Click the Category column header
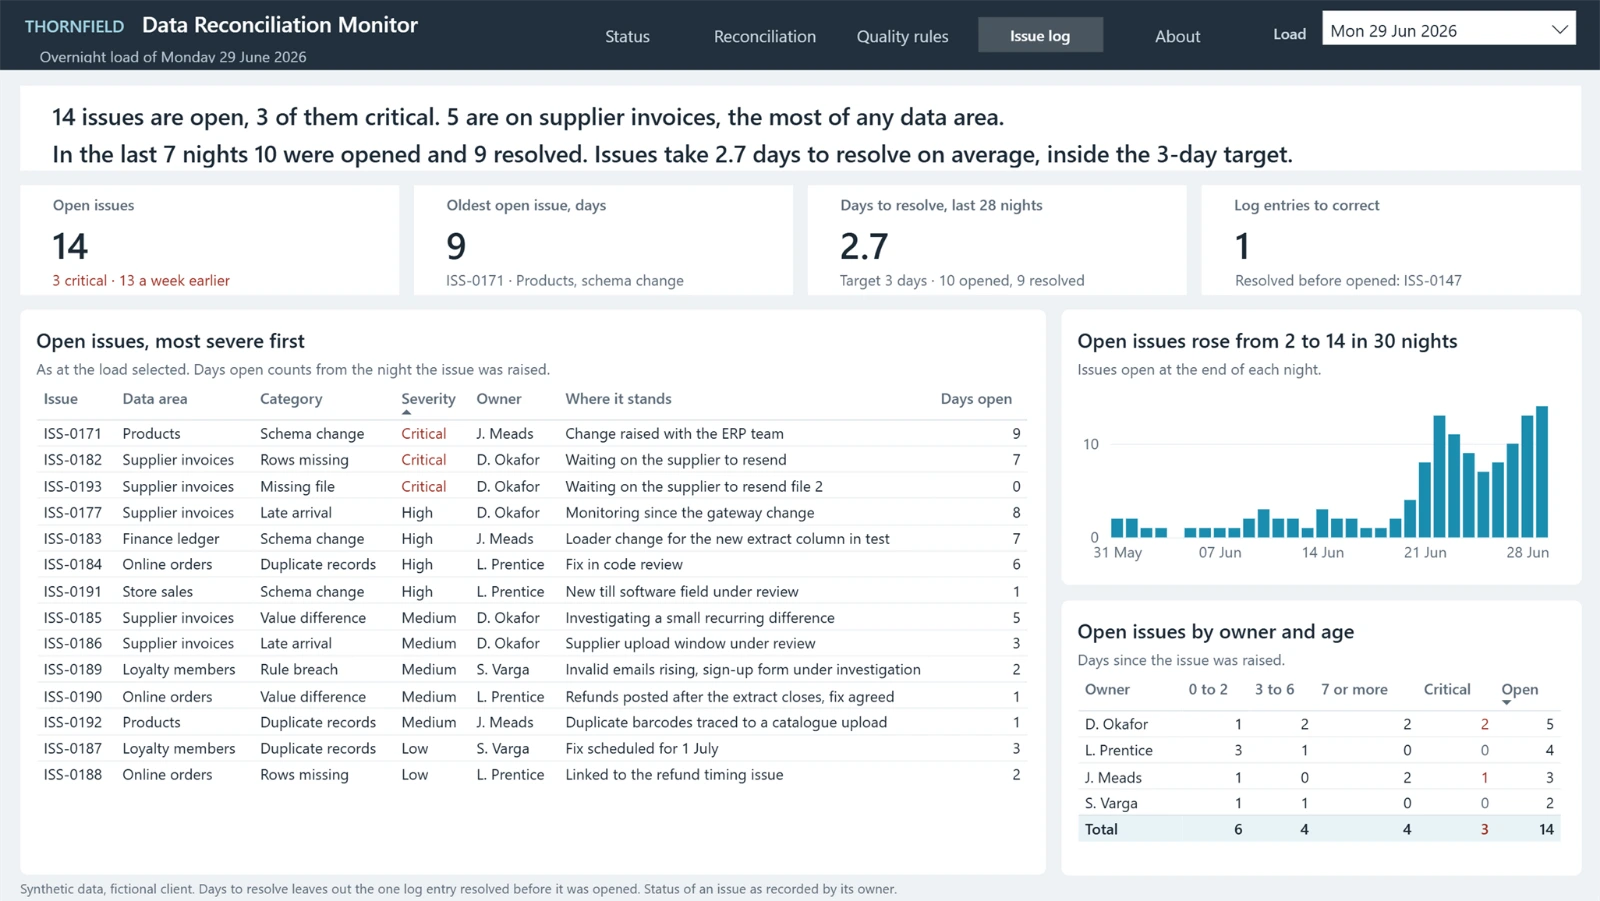 pyautogui.click(x=291, y=398)
